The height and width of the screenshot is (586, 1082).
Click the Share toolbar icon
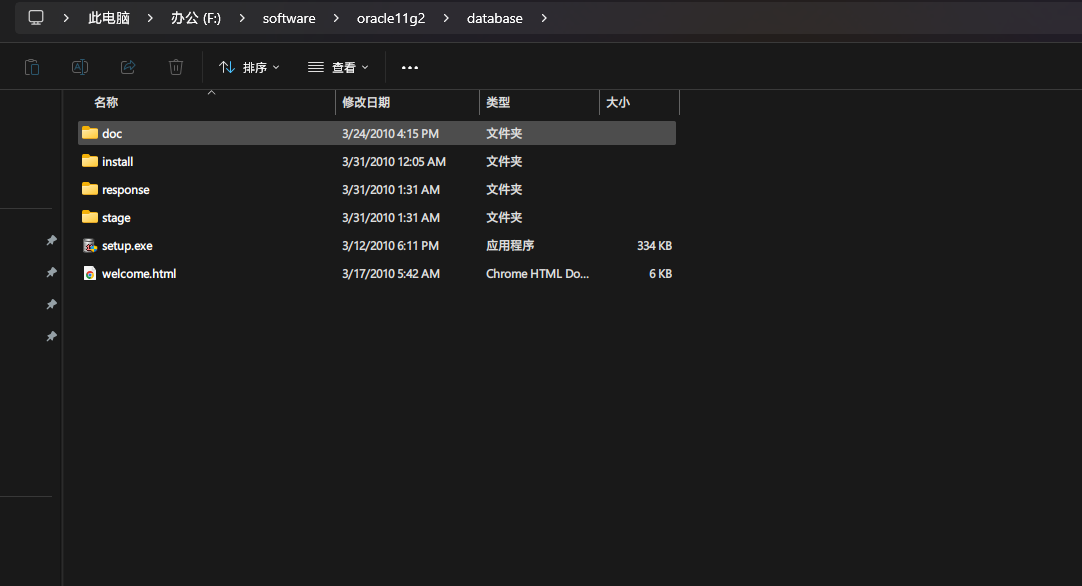click(x=128, y=67)
